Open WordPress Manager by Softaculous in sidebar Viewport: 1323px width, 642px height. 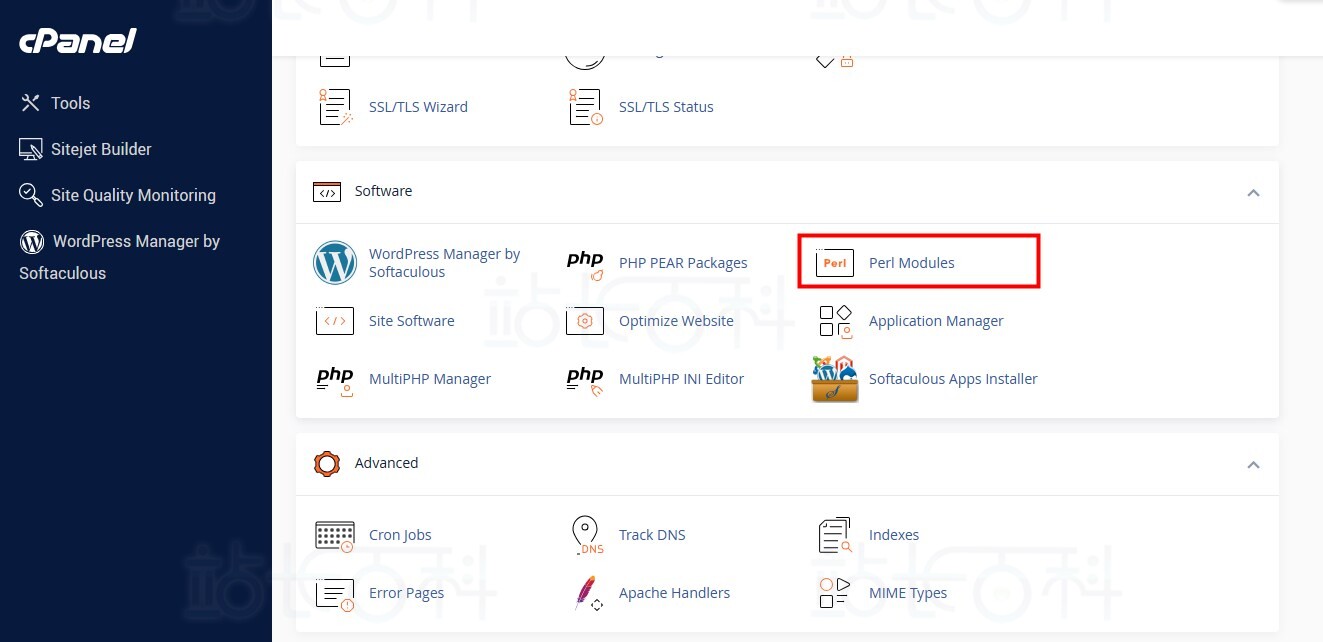[x=119, y=257]
